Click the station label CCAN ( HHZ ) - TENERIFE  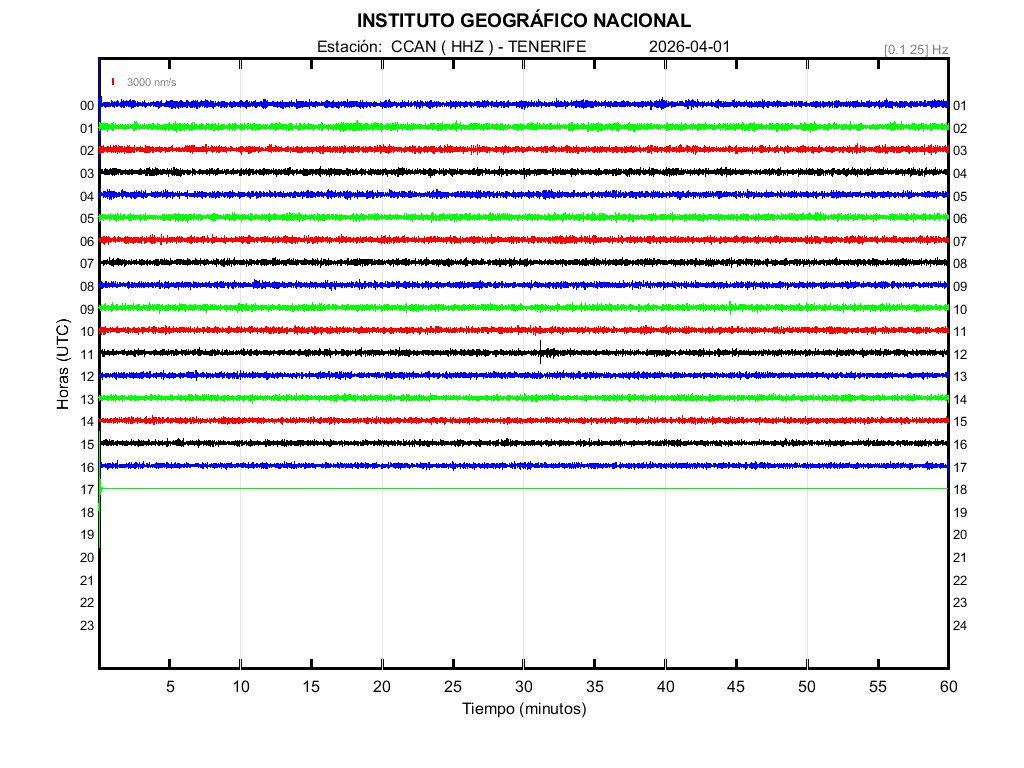point(451,46)
